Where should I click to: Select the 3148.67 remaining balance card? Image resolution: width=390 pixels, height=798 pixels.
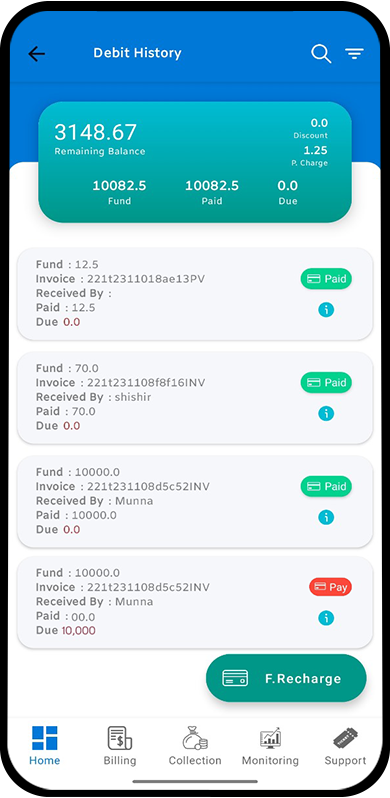coord(195,162)
